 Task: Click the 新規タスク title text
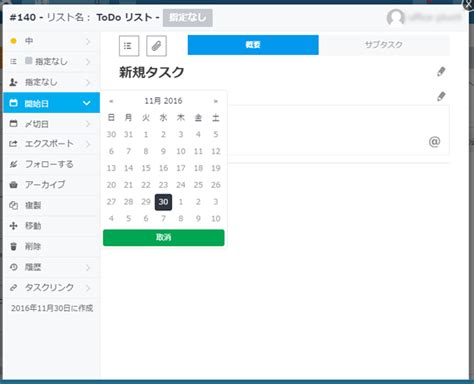tap(152, 72)
